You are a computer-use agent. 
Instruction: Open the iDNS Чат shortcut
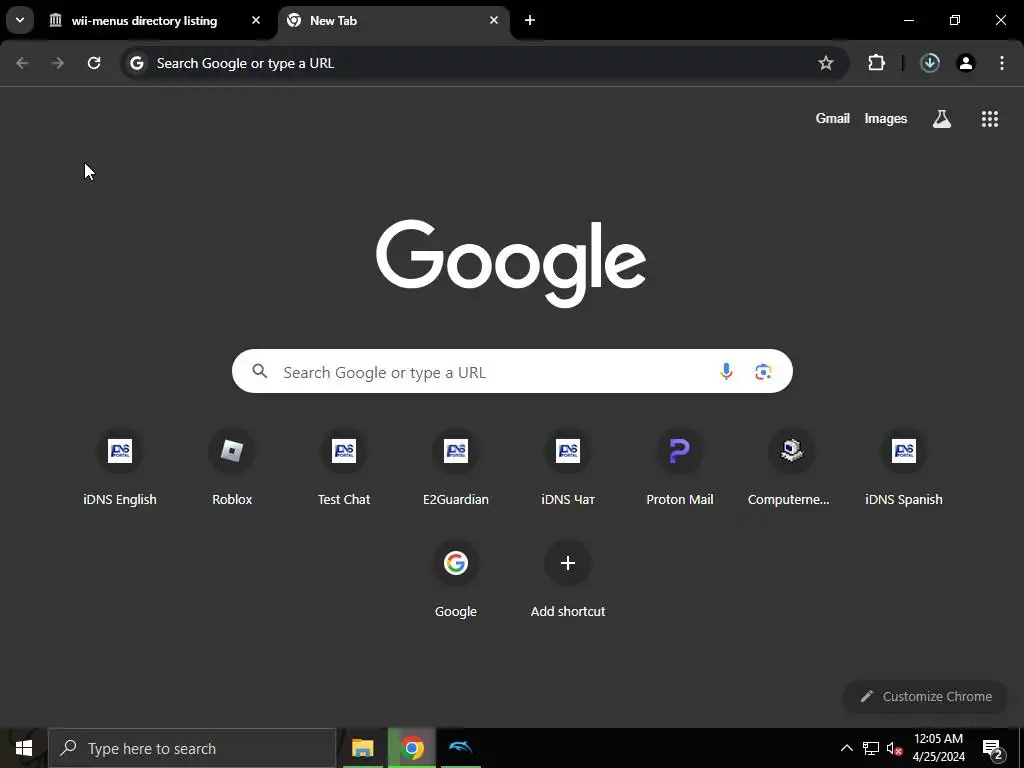(568, 468)
